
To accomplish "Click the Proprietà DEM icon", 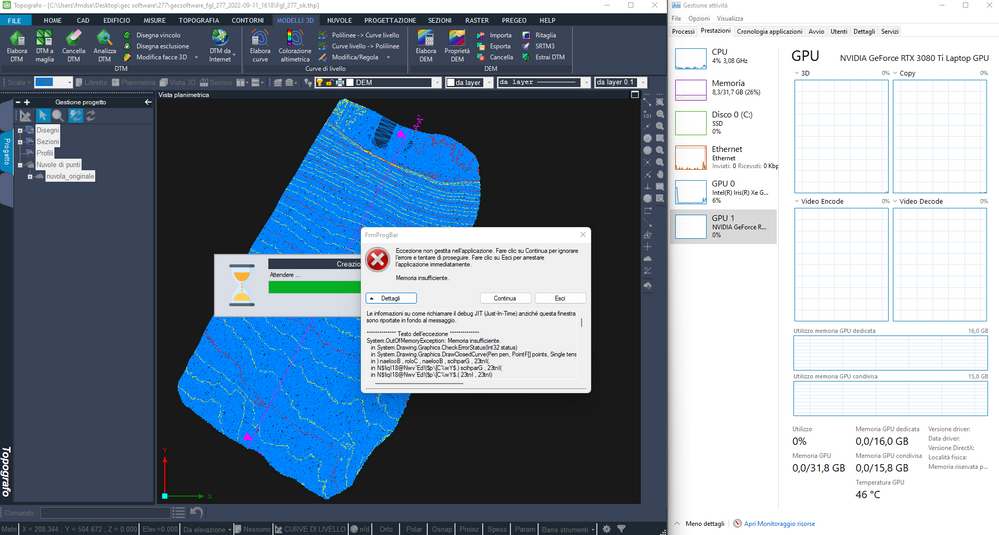I will [457, 44].
